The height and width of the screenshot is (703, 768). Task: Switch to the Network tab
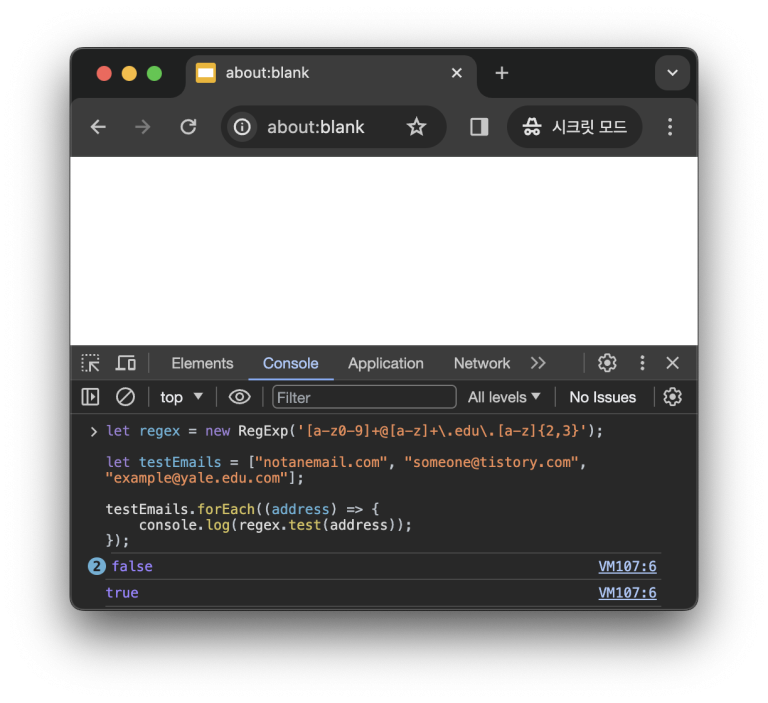coord(481,363)
